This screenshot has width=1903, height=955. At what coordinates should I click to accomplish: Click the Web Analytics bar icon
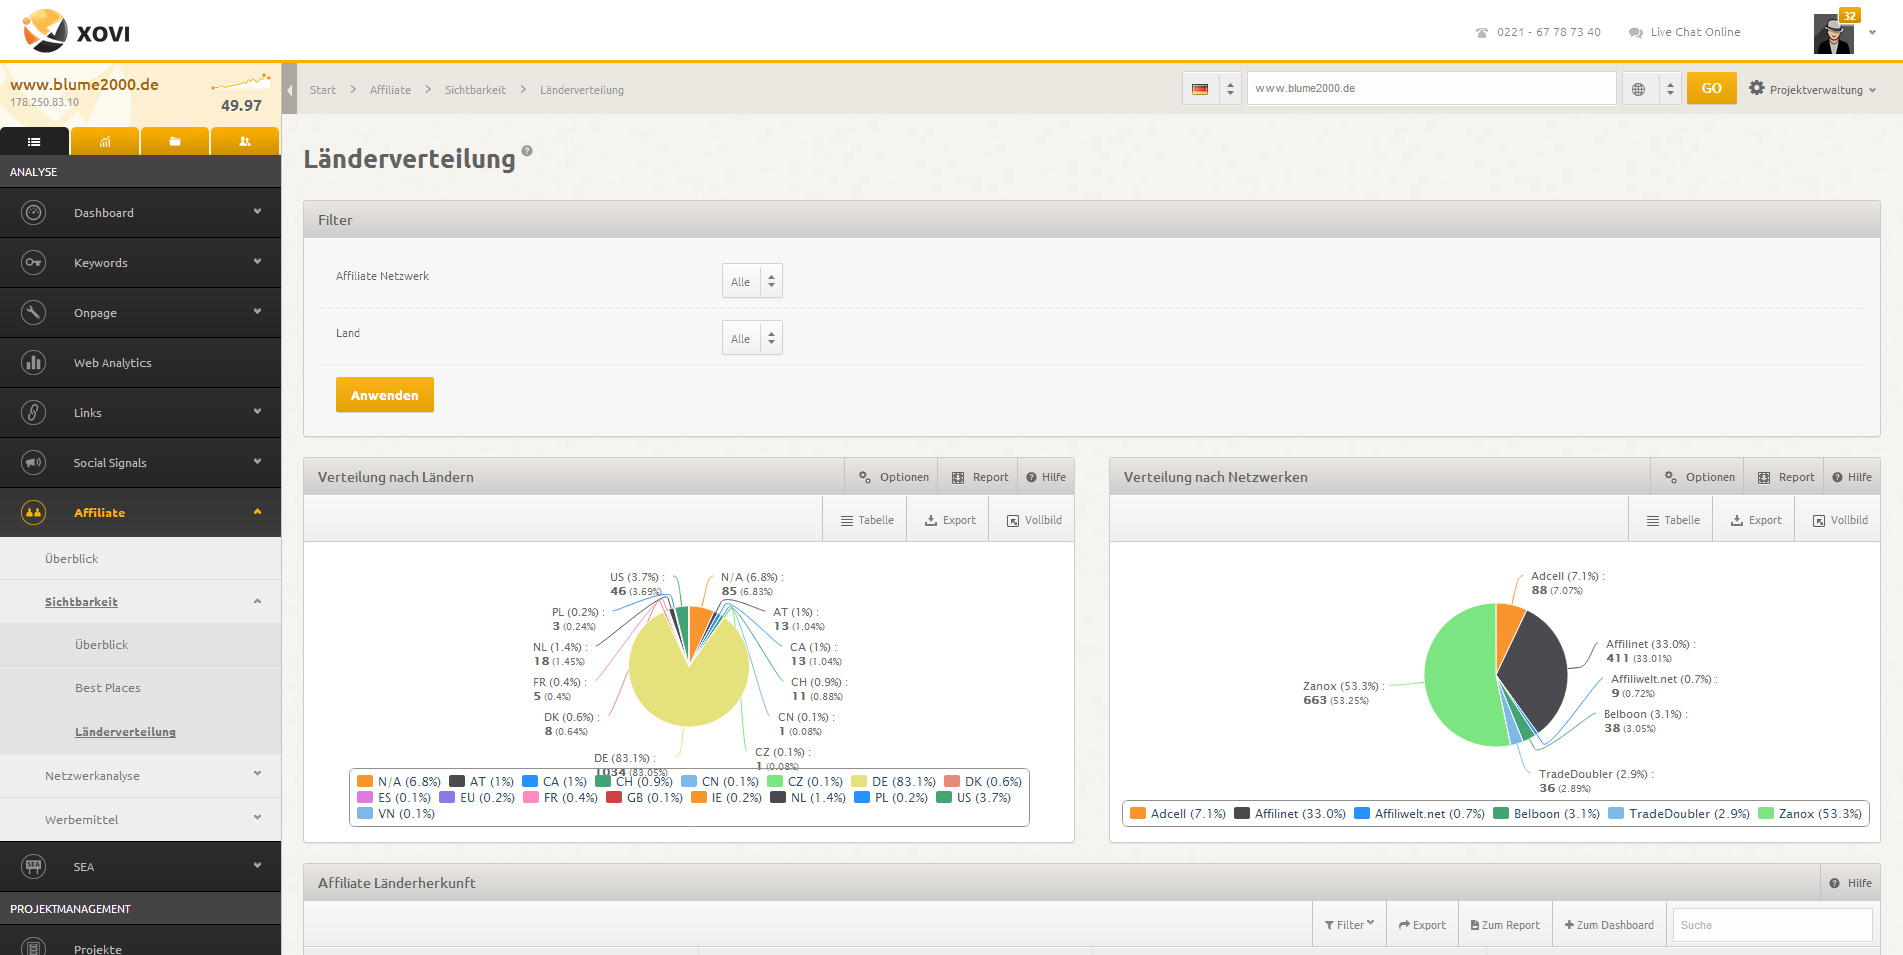click(x=34, y=363)
